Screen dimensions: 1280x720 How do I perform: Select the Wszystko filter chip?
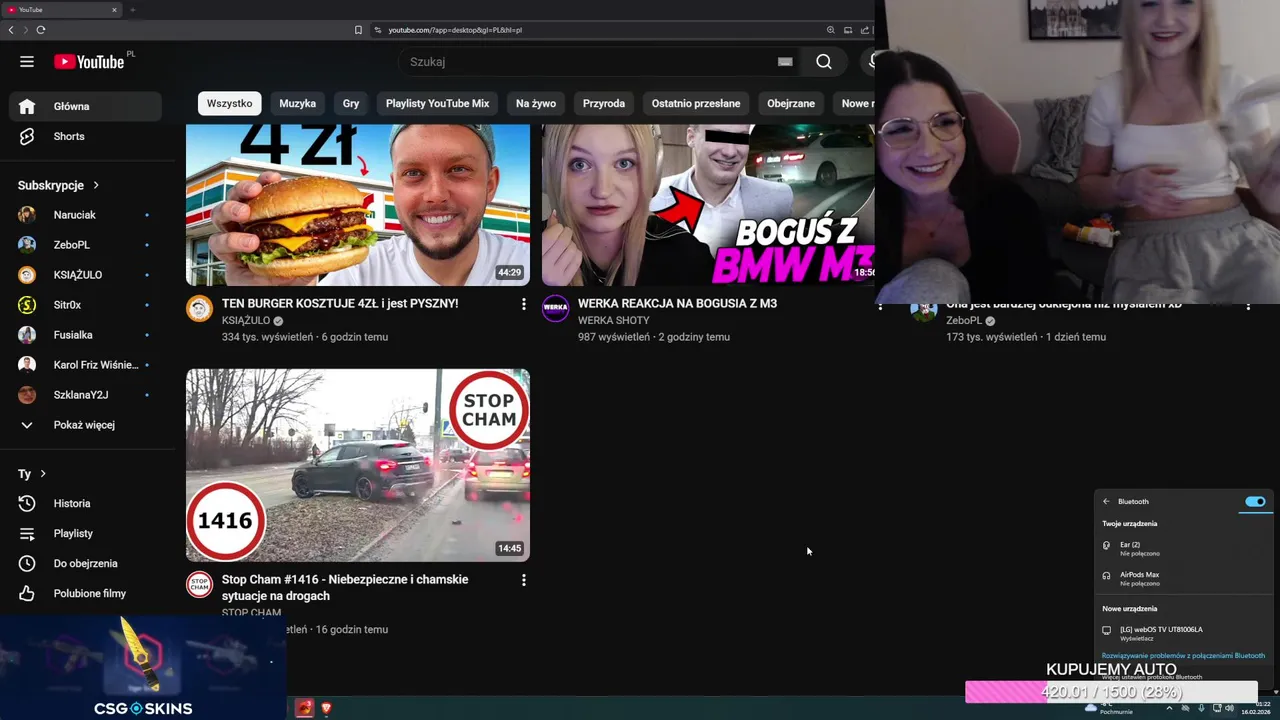tap(230, 103)
